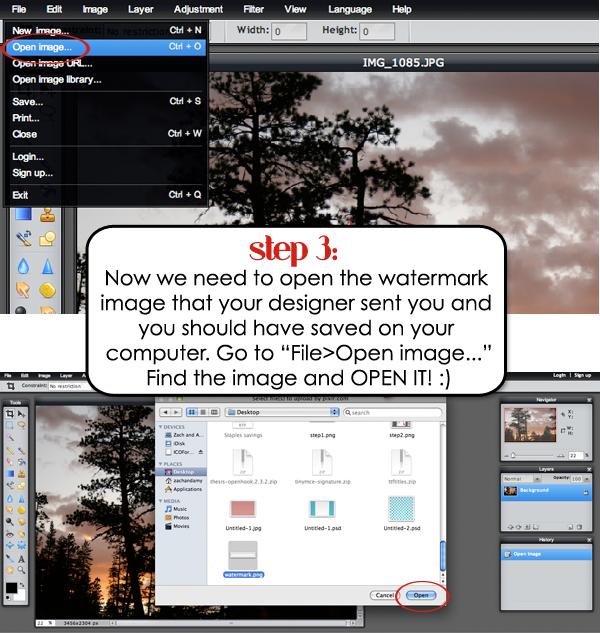
Task: Click the zoom-in icon in Navigator
Action: 560,455
